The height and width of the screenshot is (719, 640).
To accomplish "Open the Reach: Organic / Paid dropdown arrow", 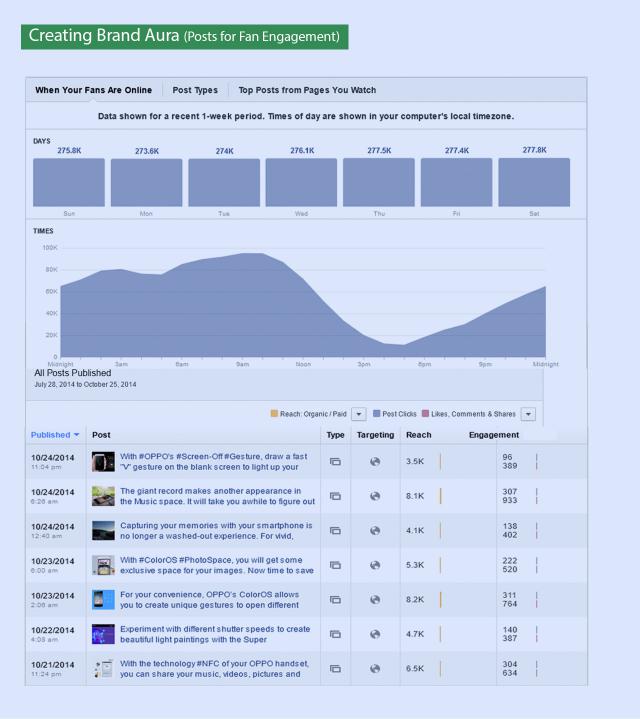I will point(357,414).
